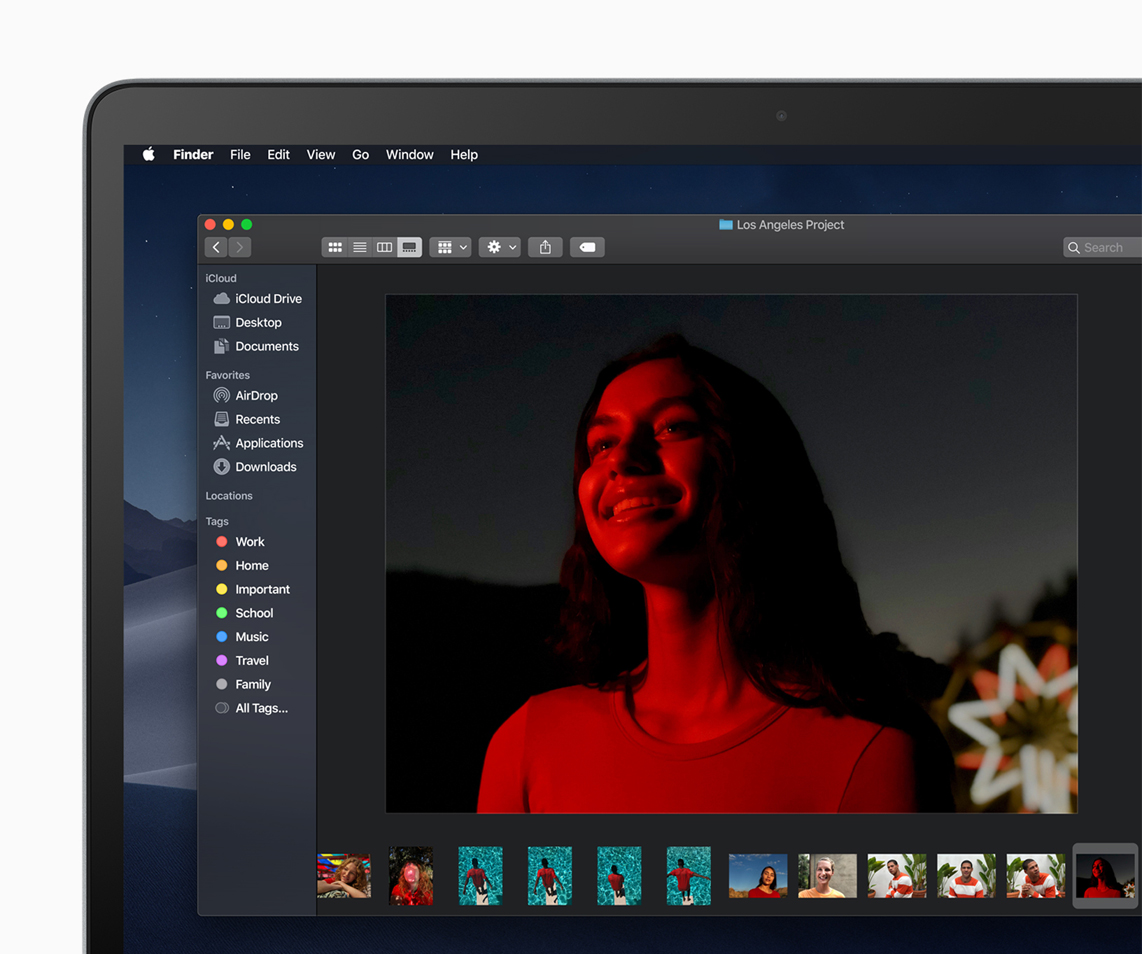
Task: Open the Action gear dropdown menu
Action: pyautogui.click(x=499, y=247)
